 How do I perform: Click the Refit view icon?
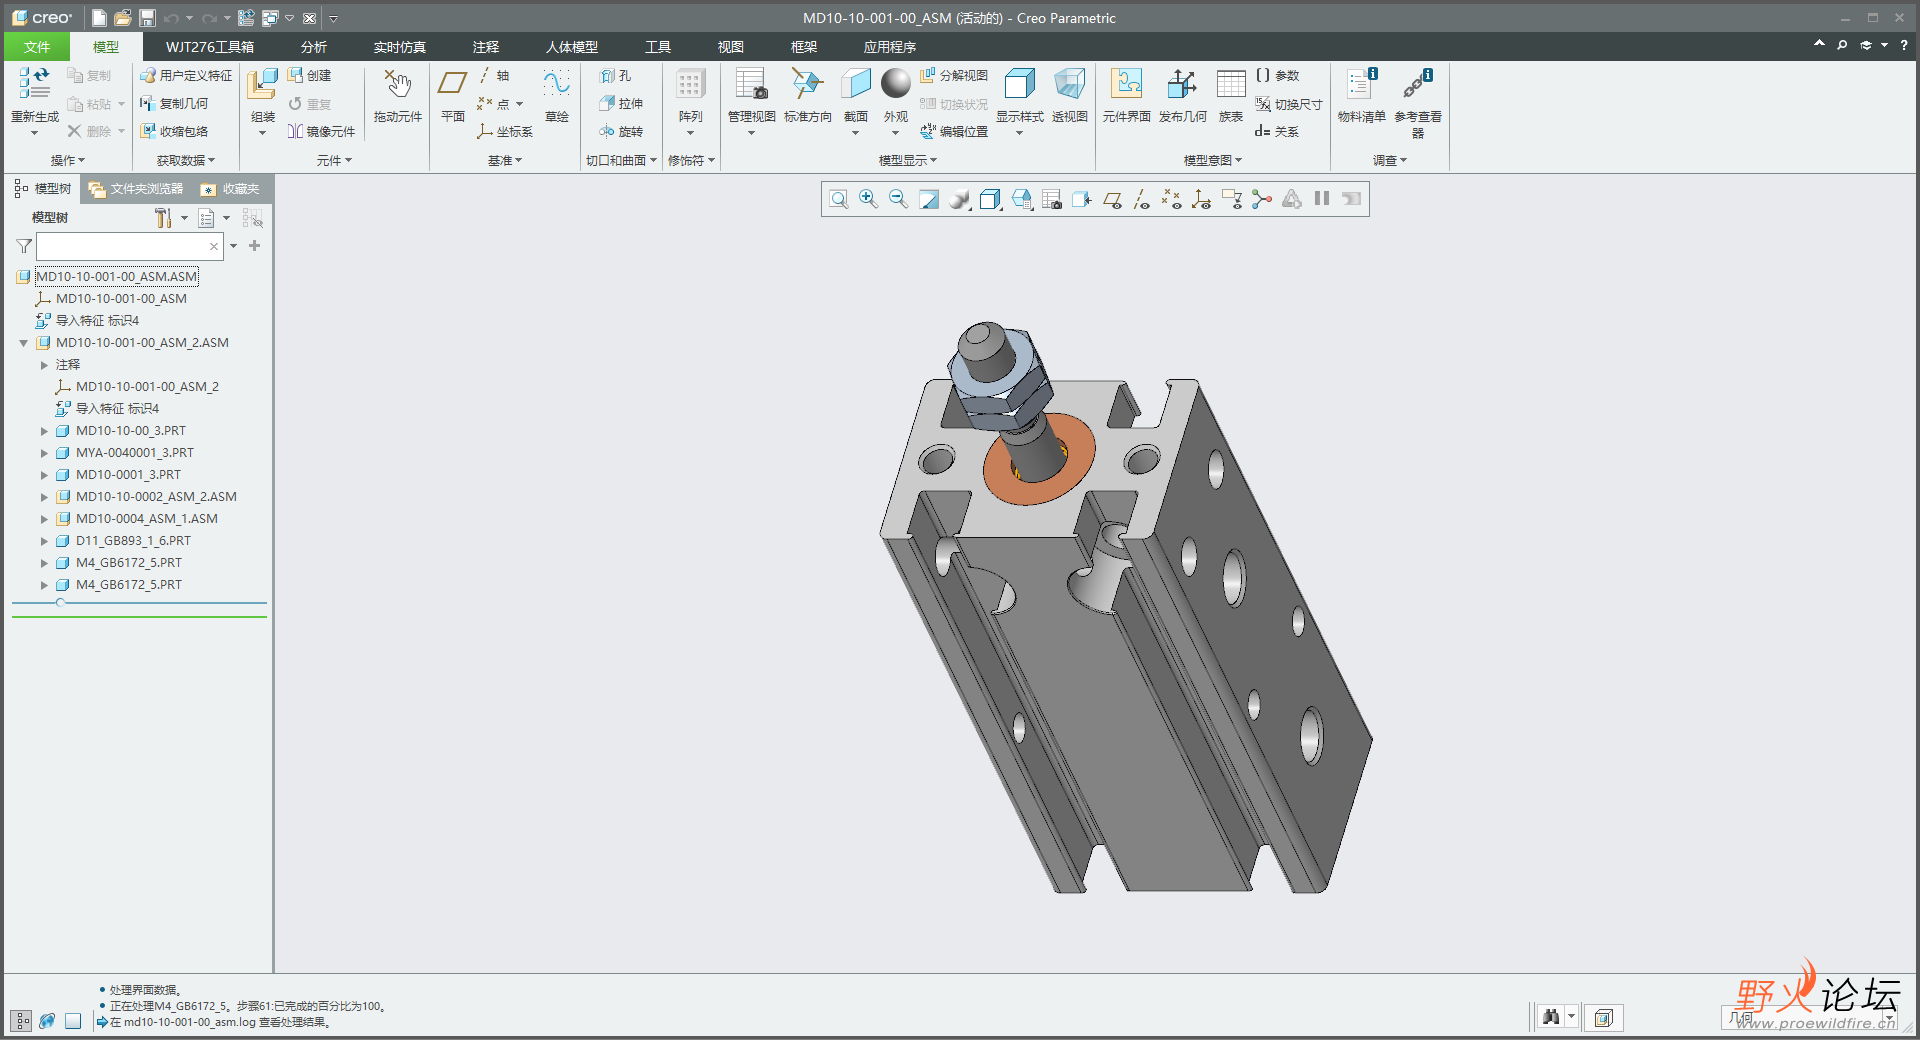click(839, 199)
